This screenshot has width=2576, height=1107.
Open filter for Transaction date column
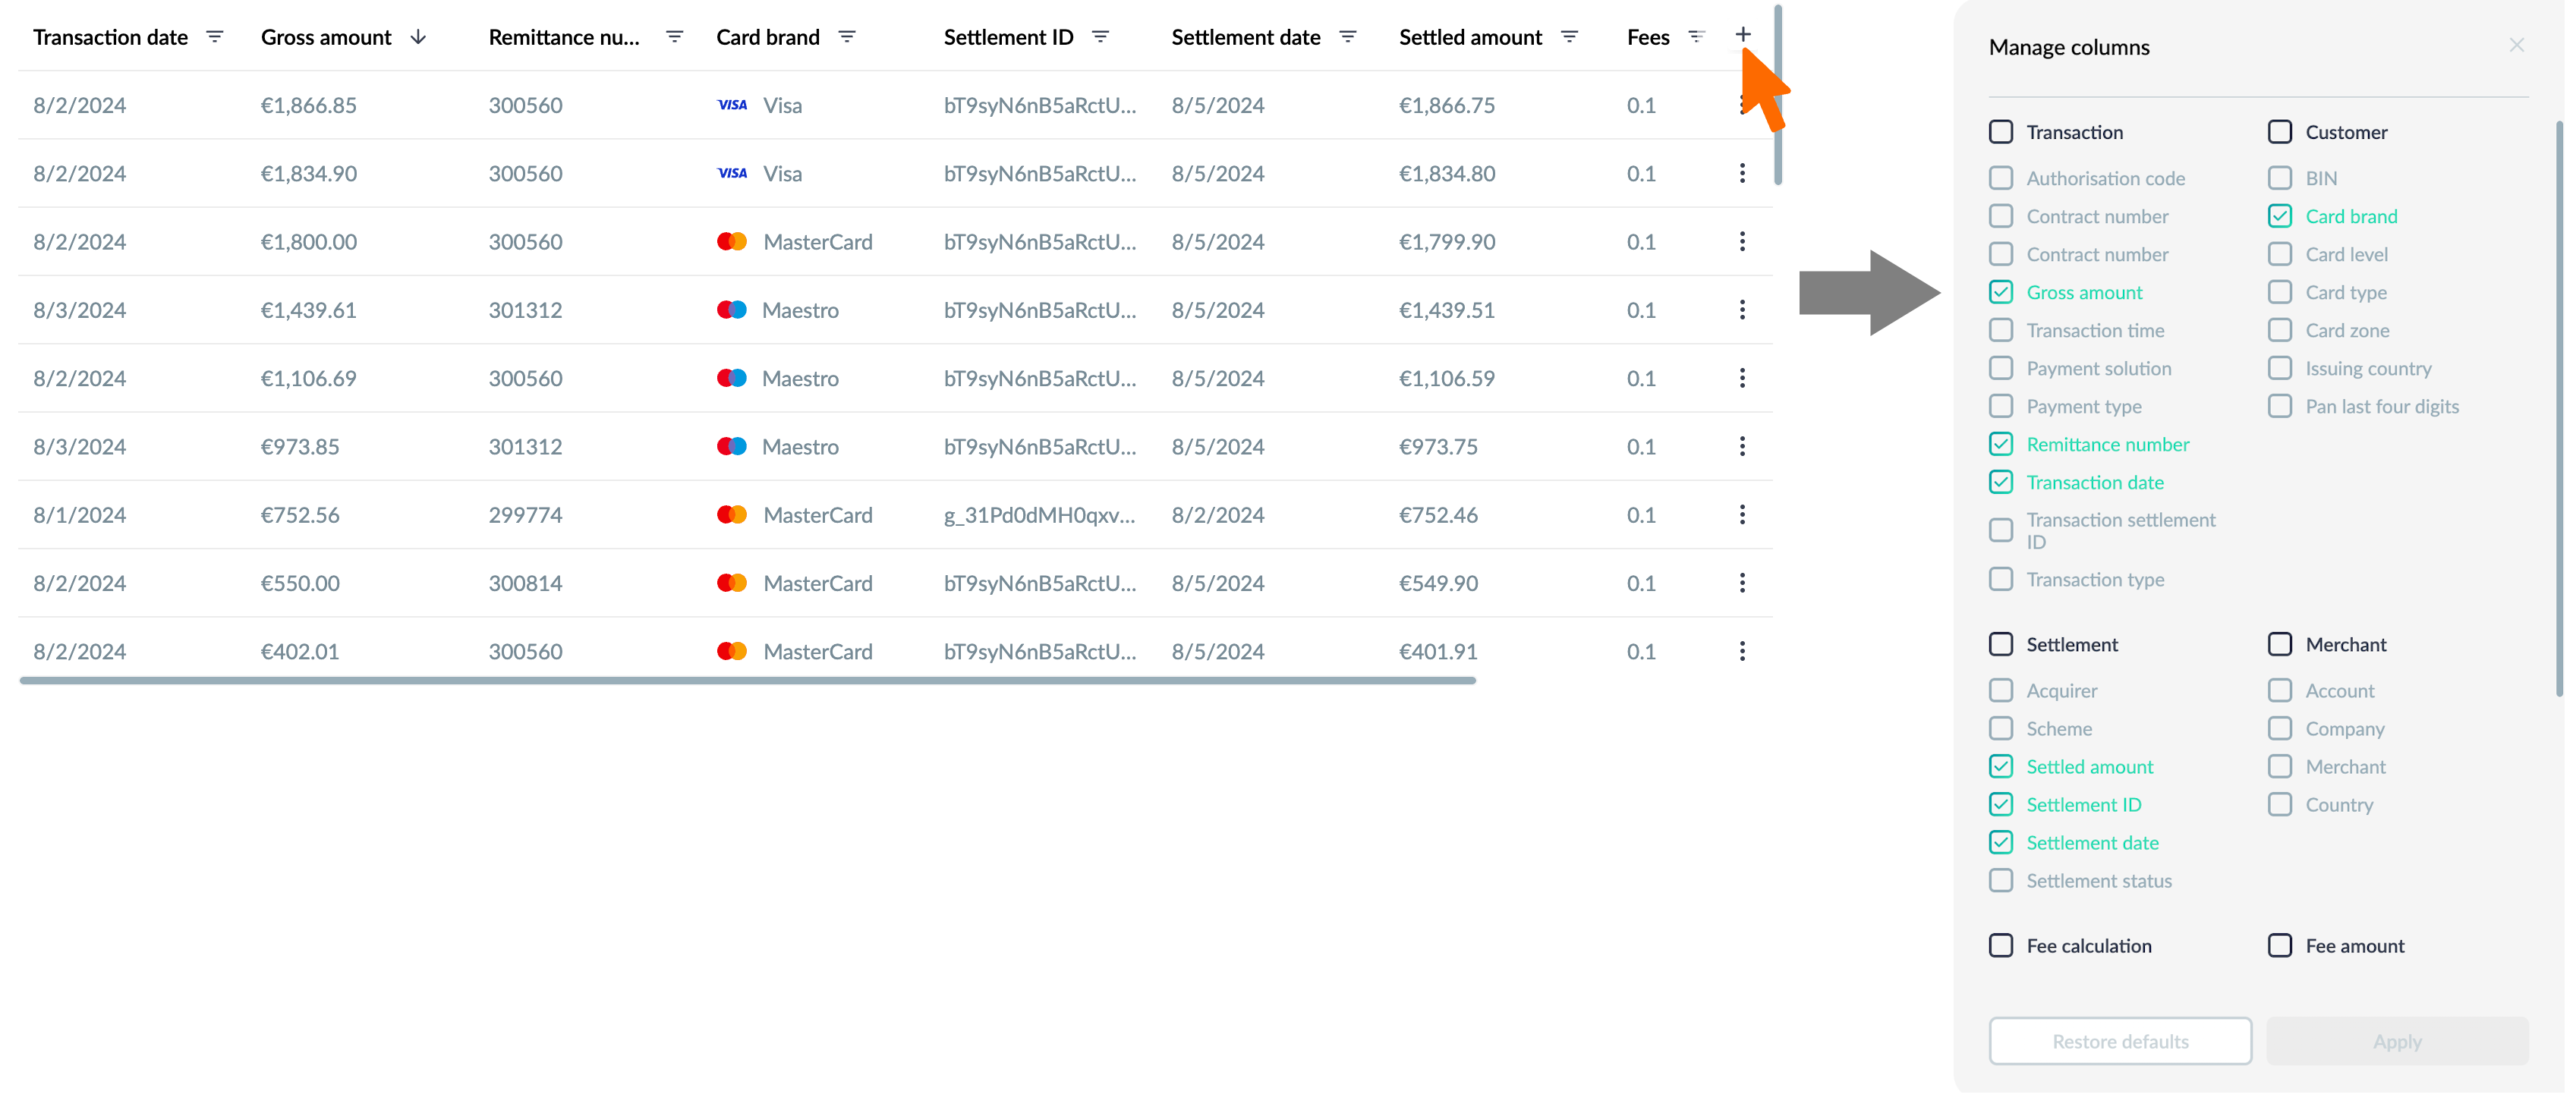214,37
